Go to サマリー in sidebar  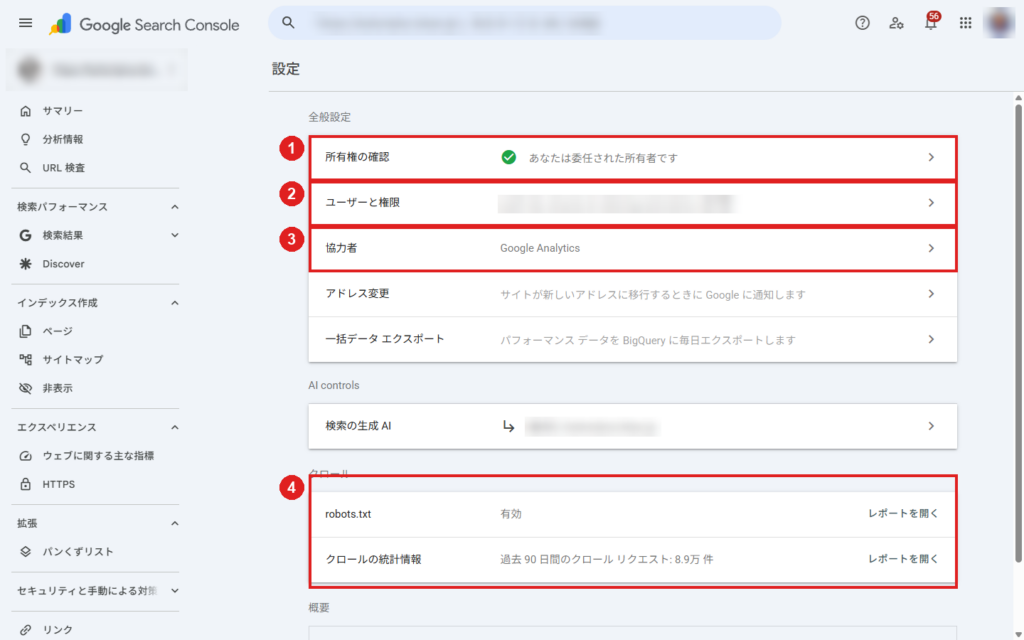63,111
